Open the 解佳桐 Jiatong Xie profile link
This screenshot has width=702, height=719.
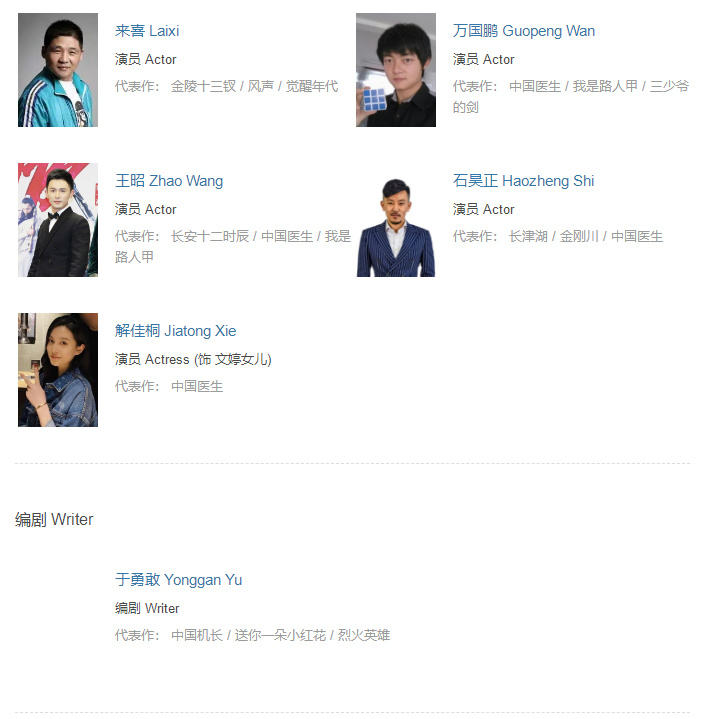(175, 331)
